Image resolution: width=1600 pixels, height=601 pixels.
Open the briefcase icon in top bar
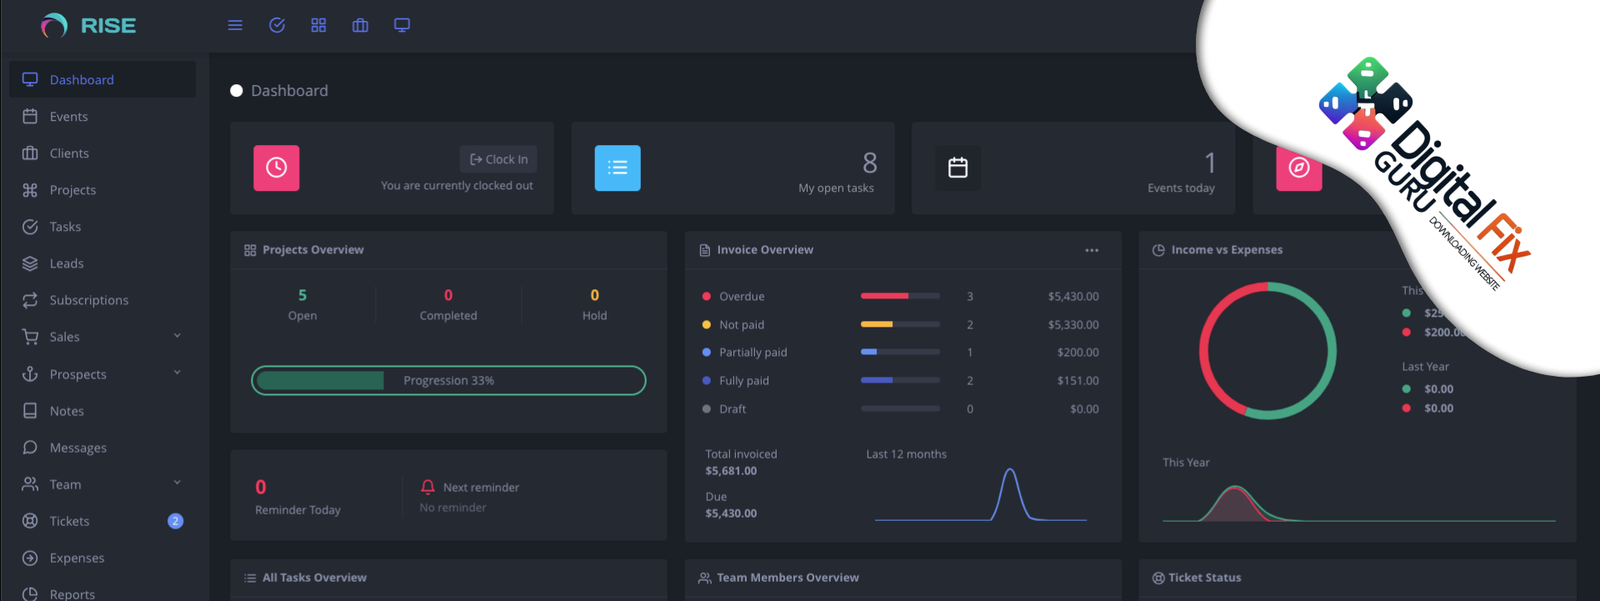point(360,25)
